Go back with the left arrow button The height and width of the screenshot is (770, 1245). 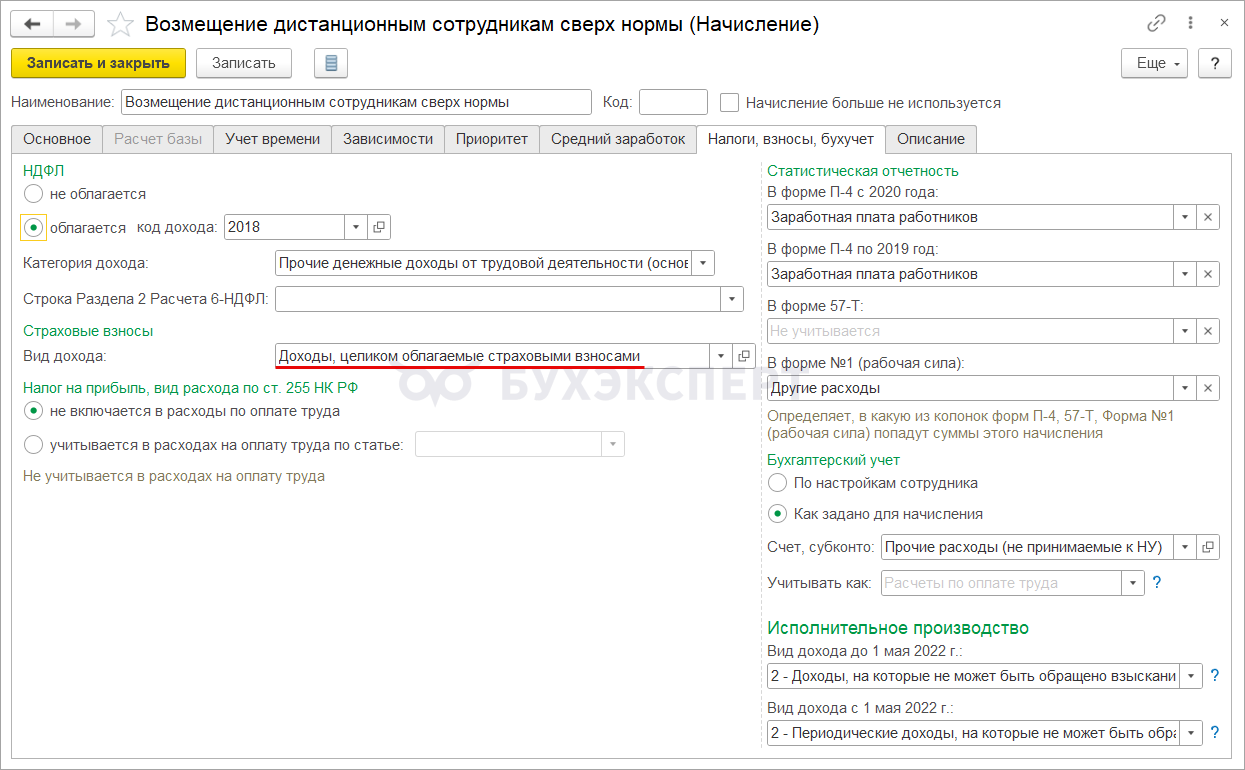[33, 24]
